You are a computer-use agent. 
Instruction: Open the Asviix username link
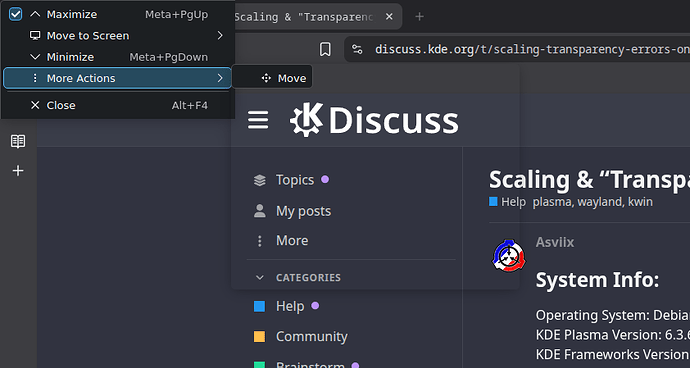[x=554, y=242]
